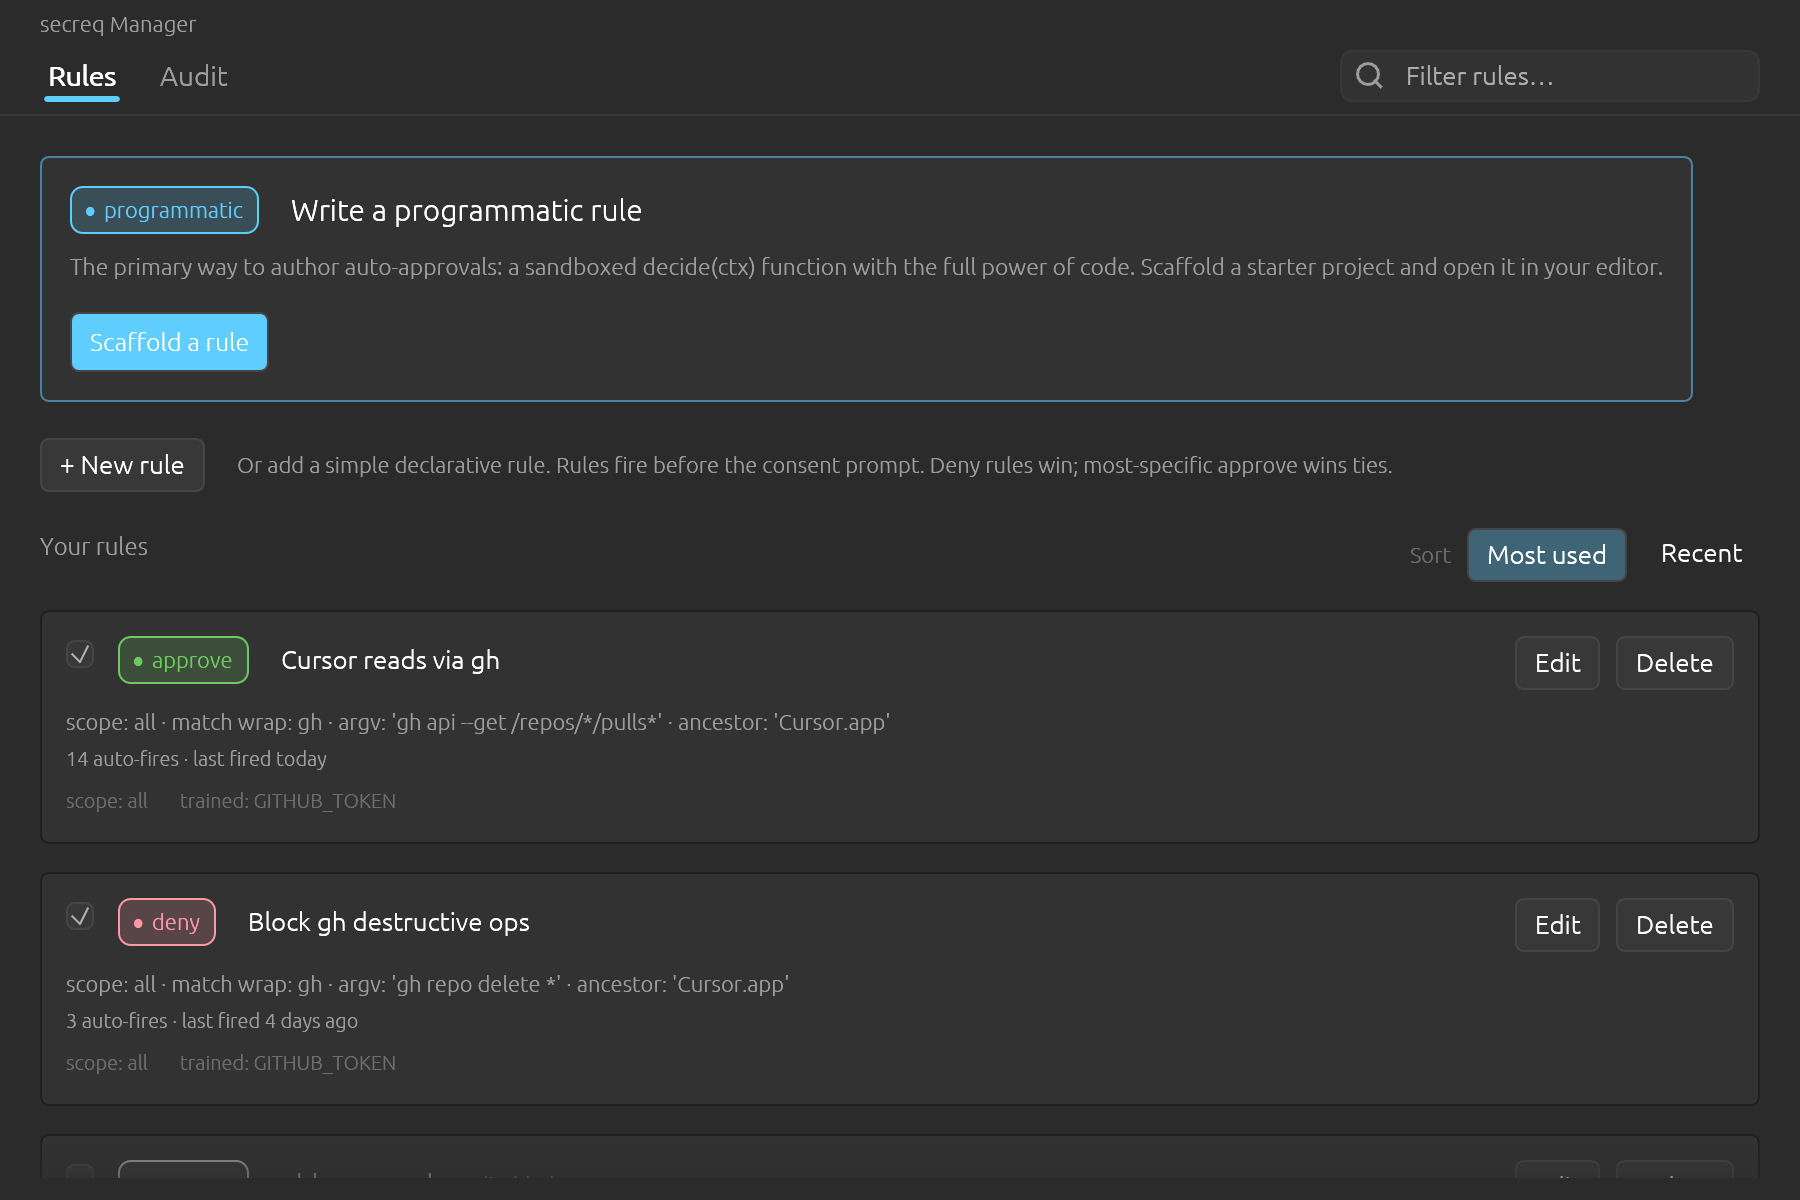Edit the Block gh destructive ops rule

pyautogui.click(x=1557, y=925)
